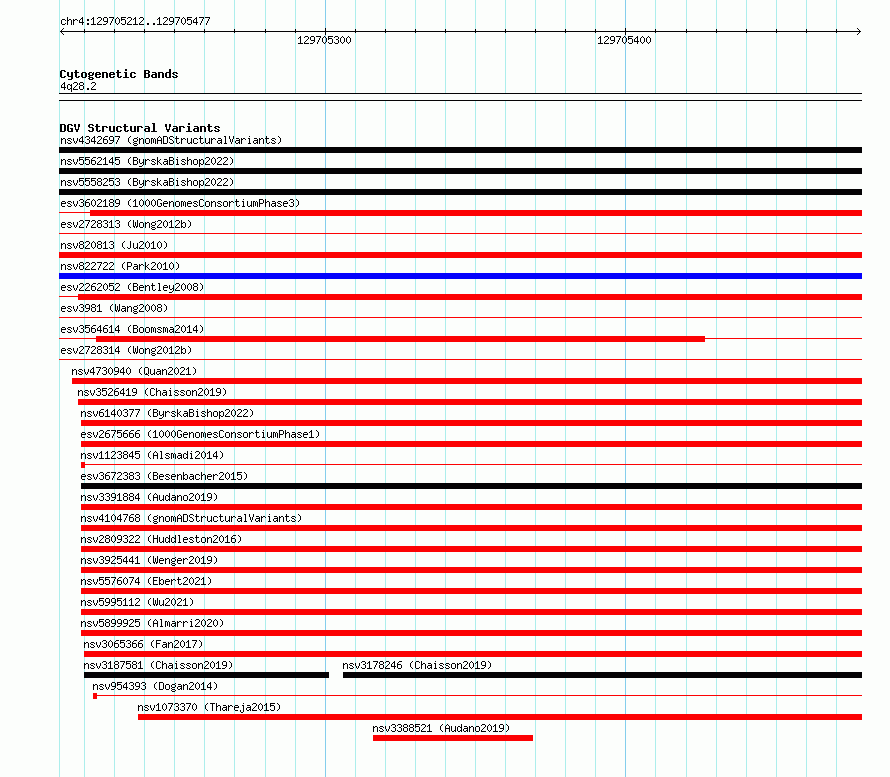
Task: Open nsv3187581 Chaisson2019 label
Action: coord(158,665)
